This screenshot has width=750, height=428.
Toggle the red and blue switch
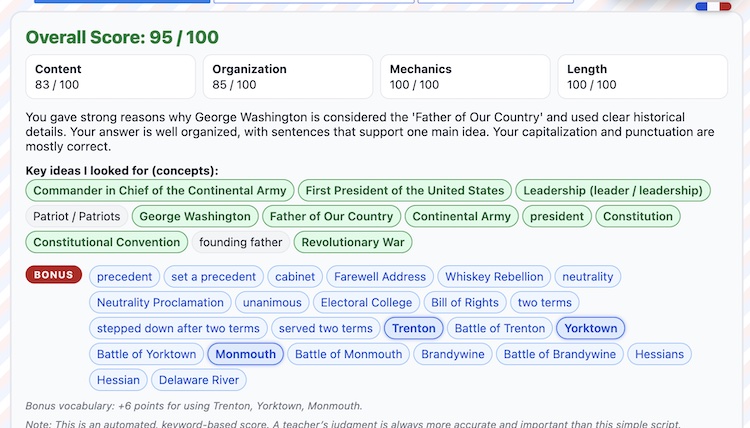714,7
